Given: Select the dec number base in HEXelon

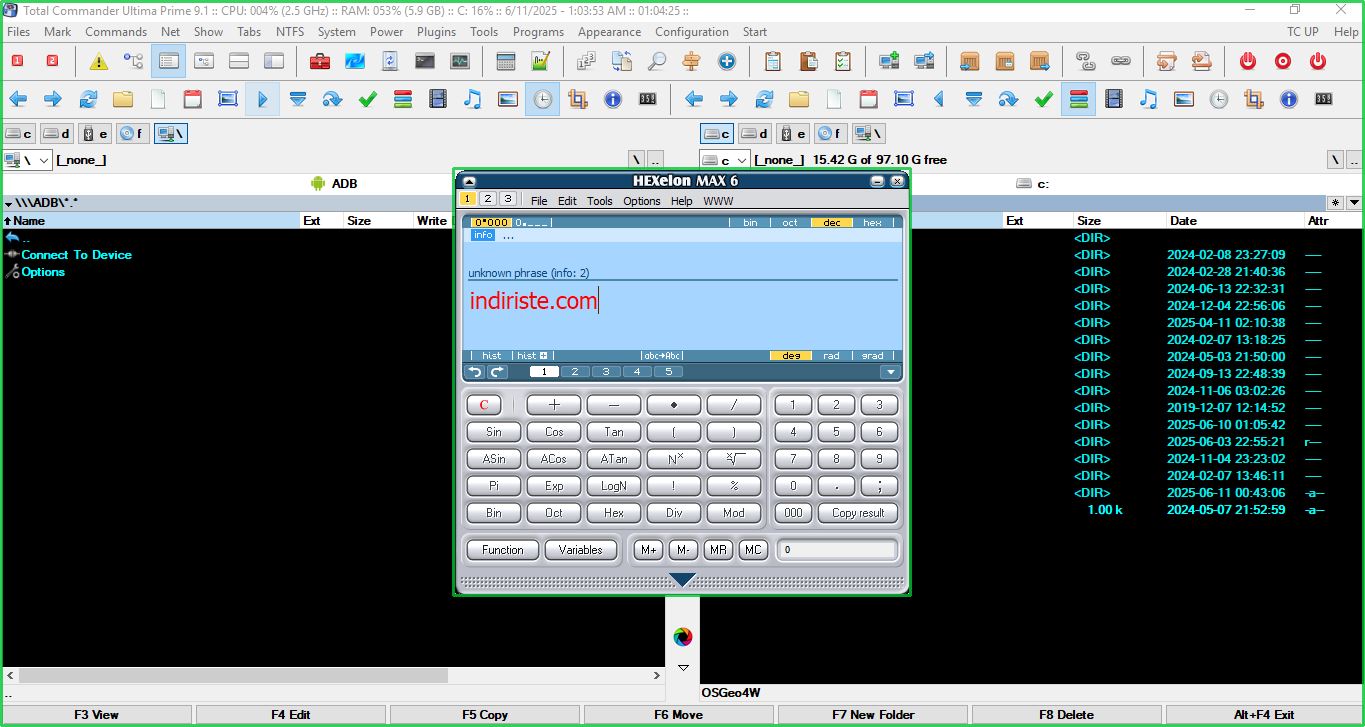Looking at the screenshot, I should pyautogui.click(x=832, y=223).
